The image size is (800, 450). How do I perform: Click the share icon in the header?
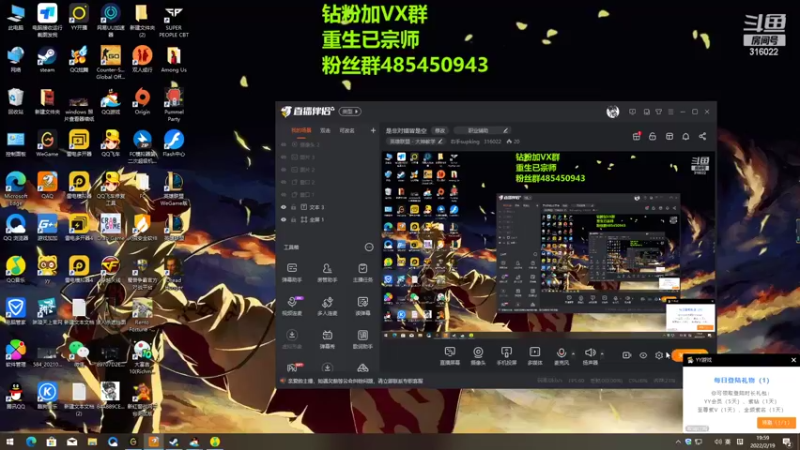(702, 136)
